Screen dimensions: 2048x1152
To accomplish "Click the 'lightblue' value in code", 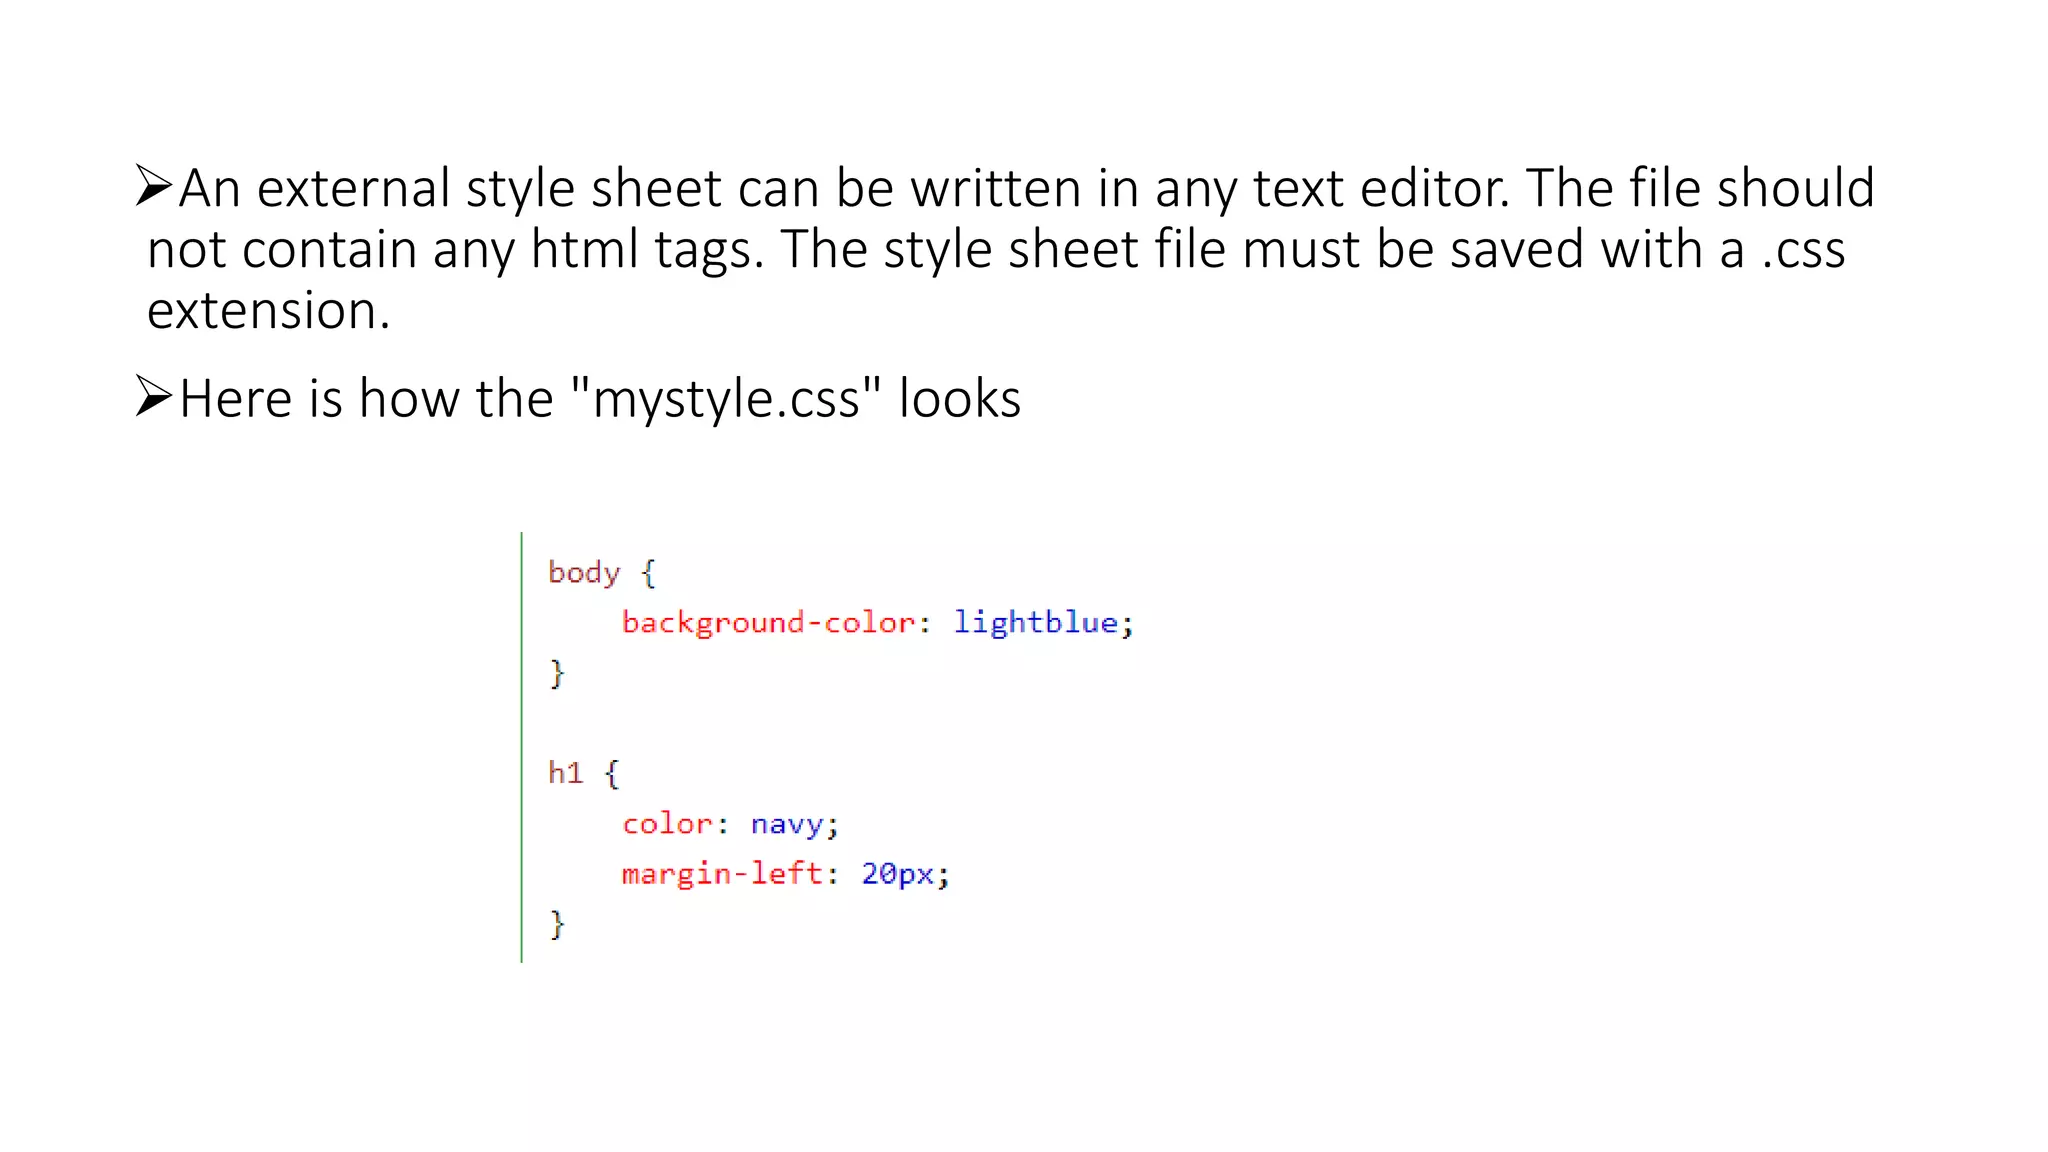I will (1035, 623).
